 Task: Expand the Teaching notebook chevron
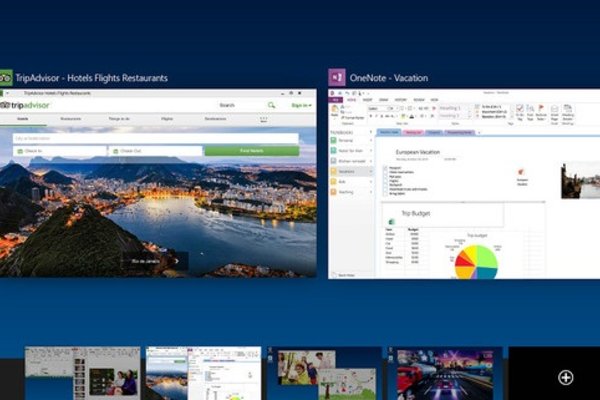pos(371,192)
